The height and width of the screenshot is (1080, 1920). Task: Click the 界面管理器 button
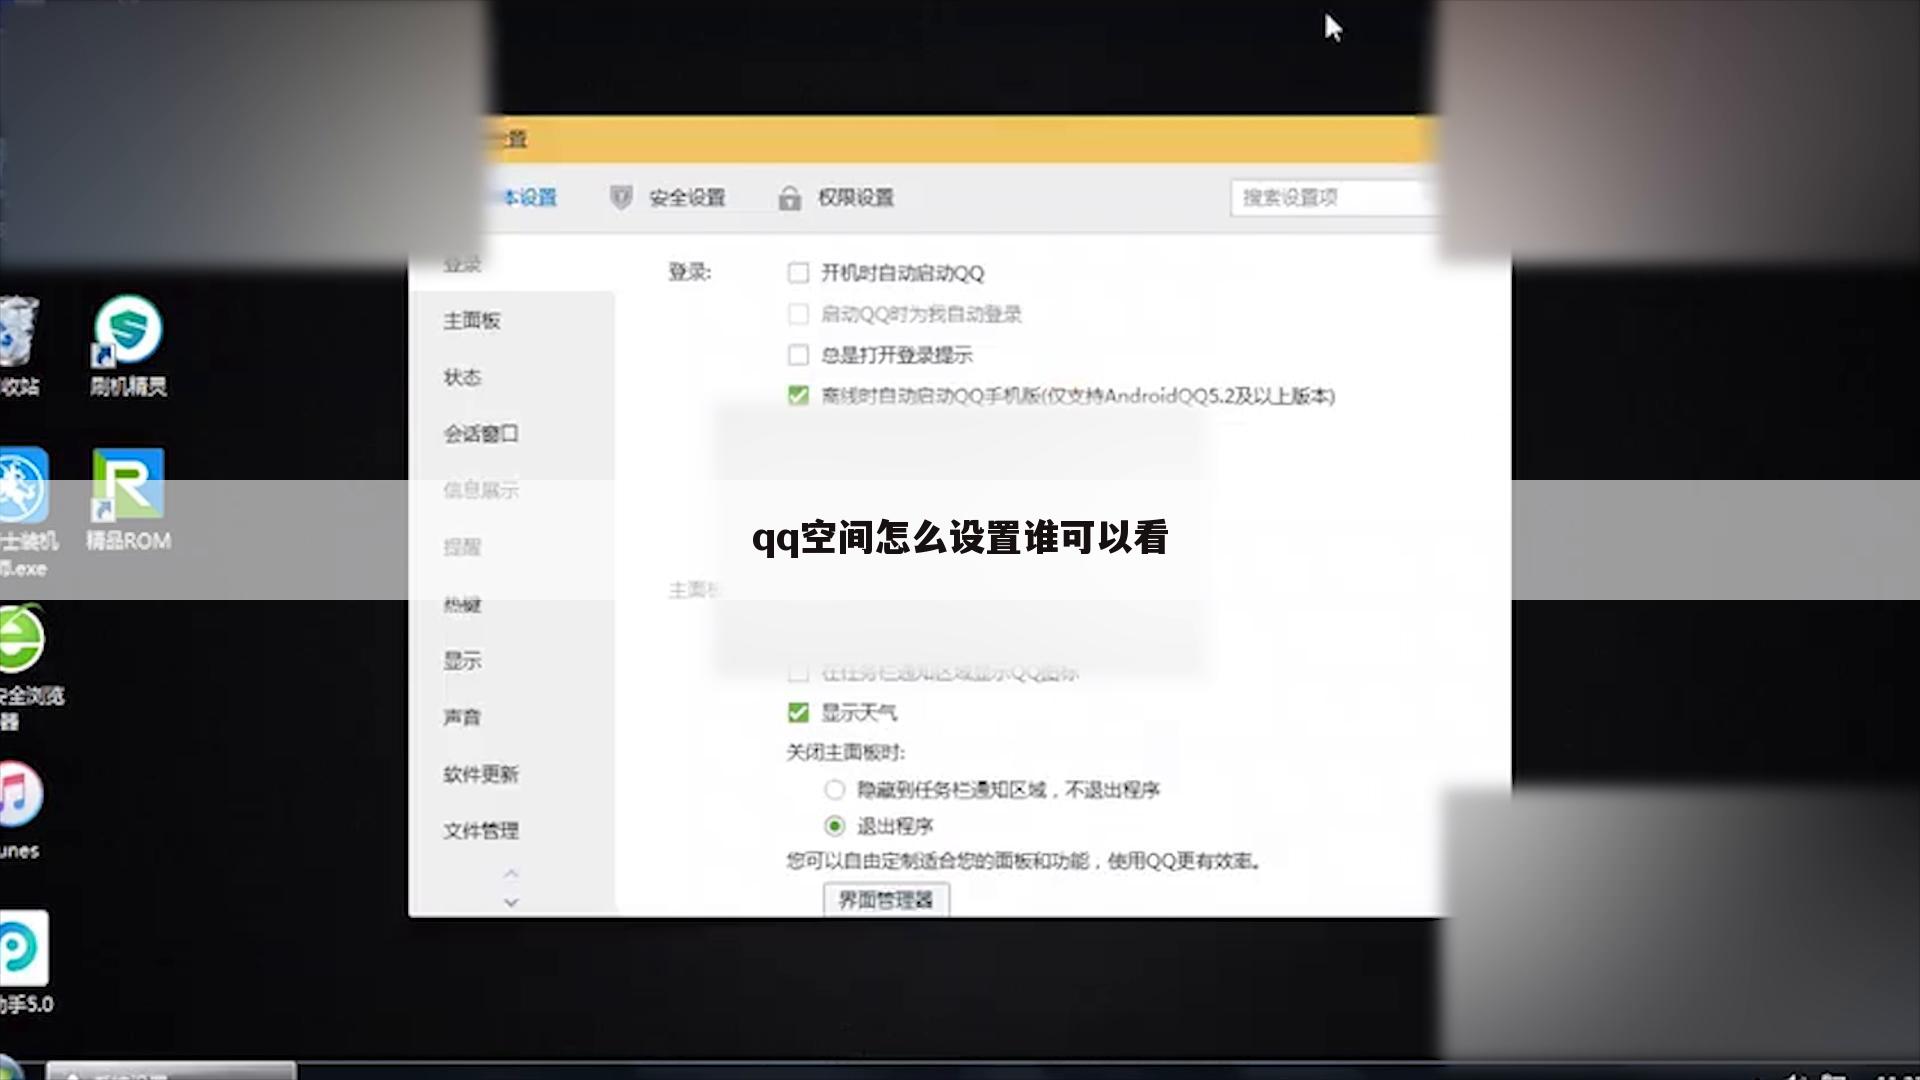pos(886,900)
